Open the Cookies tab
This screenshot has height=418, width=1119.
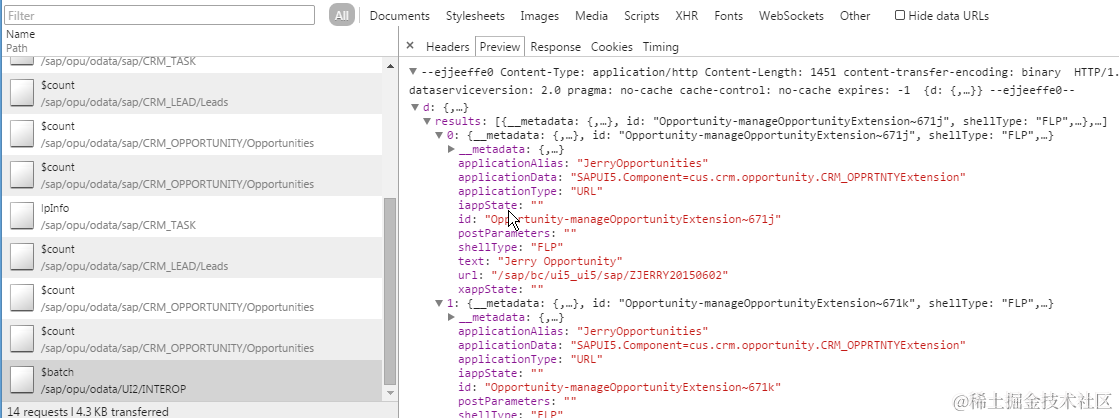tap(612, 46)
